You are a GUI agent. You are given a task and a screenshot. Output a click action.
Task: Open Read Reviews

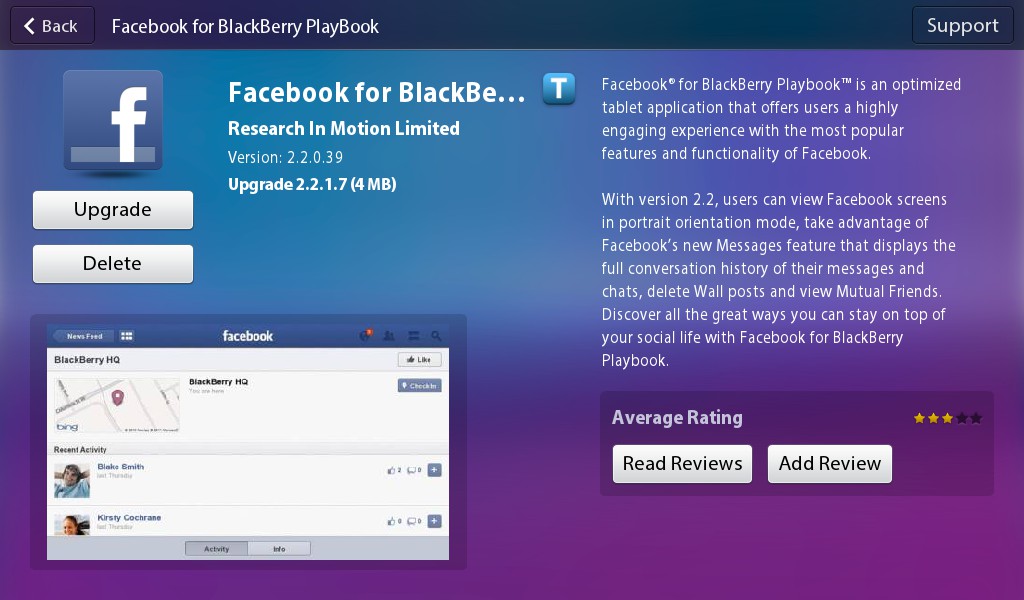(x=682, y=463)
